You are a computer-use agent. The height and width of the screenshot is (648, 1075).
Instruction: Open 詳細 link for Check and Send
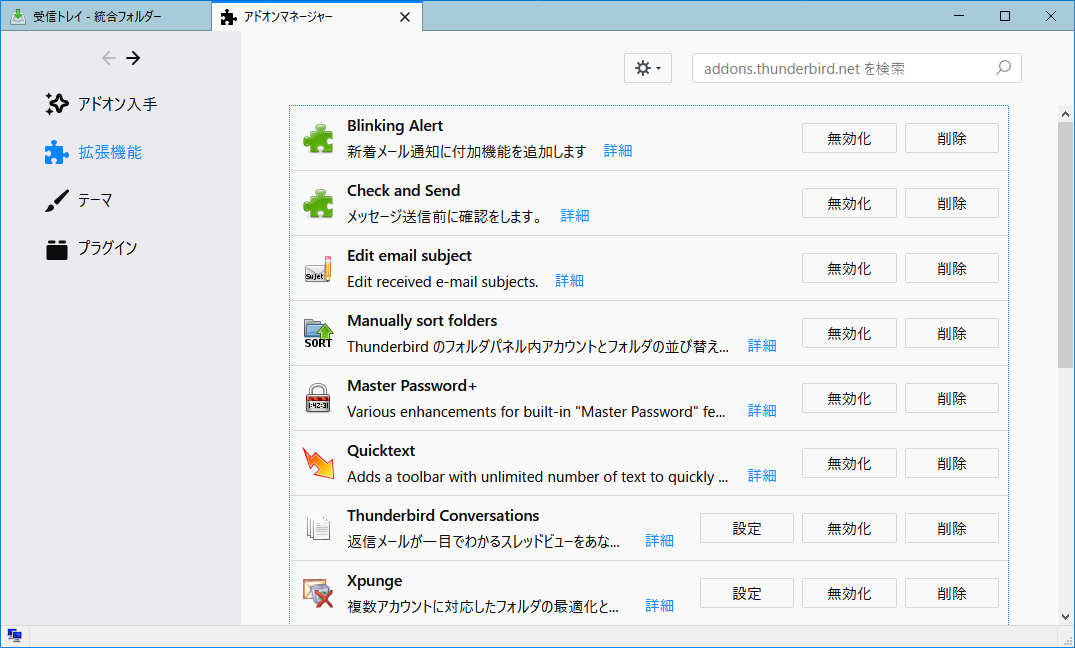[x=575, y=216]
